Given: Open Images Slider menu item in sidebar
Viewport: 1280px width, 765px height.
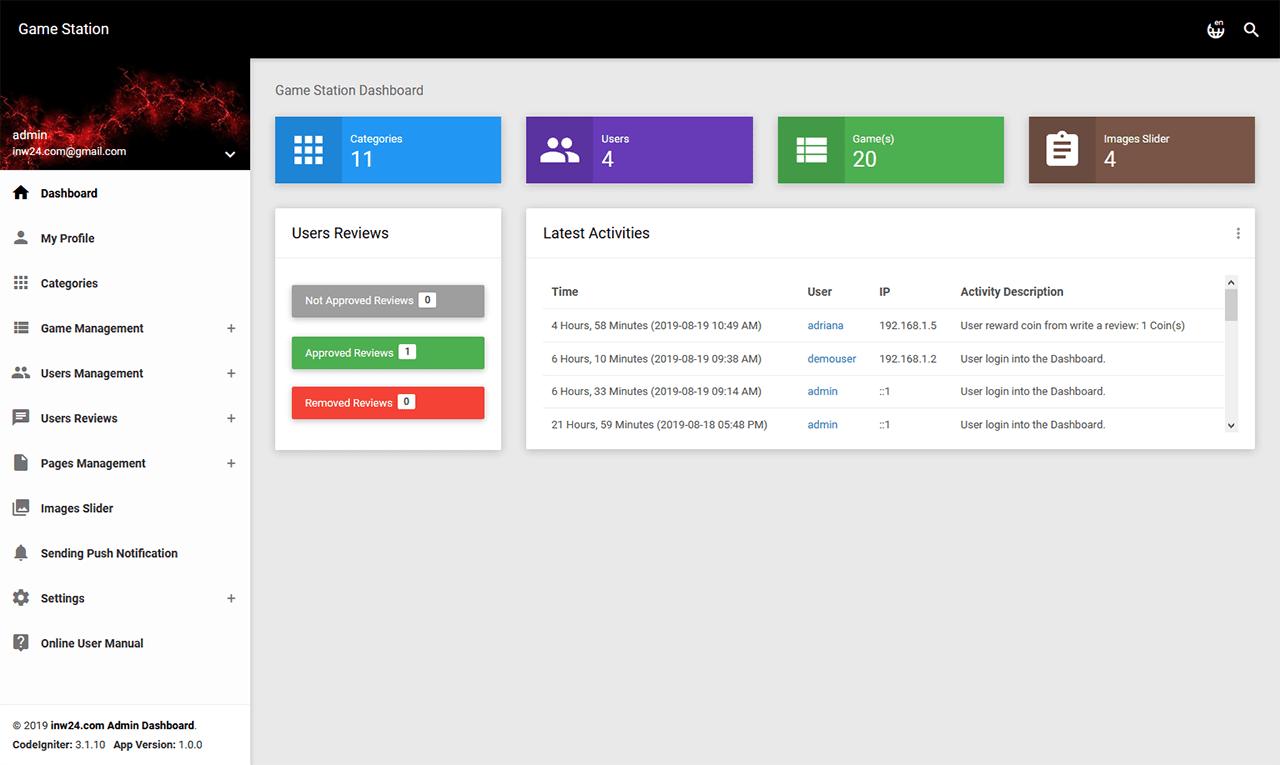Looking at the screenshot, I should [x=125, y=508].
